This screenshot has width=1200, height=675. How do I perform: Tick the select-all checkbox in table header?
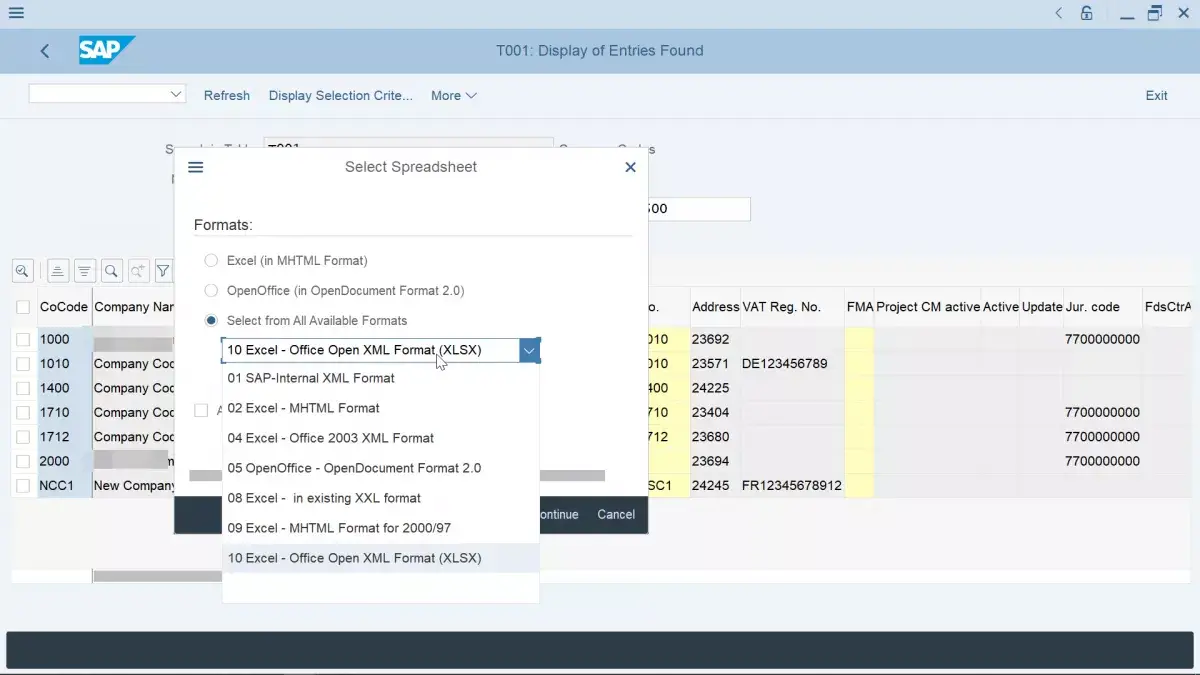pyautogui.click(x=23, y=307)
